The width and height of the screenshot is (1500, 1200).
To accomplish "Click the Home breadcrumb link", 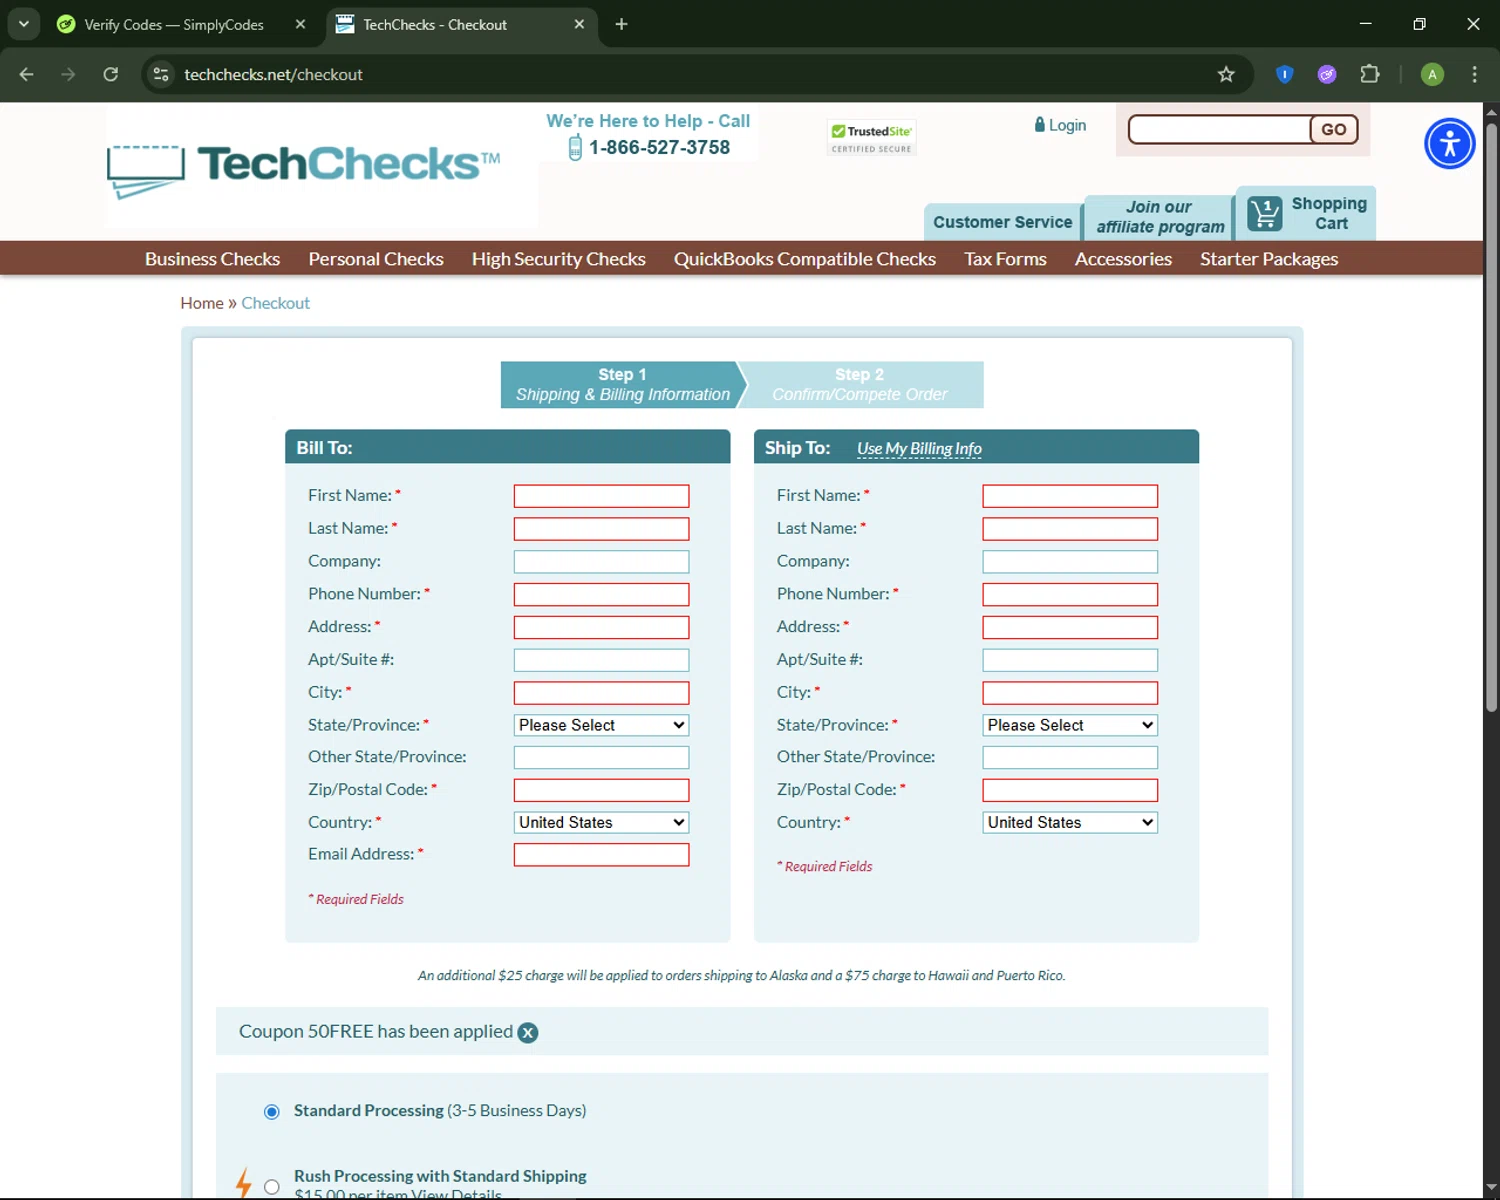I will 202,303.
